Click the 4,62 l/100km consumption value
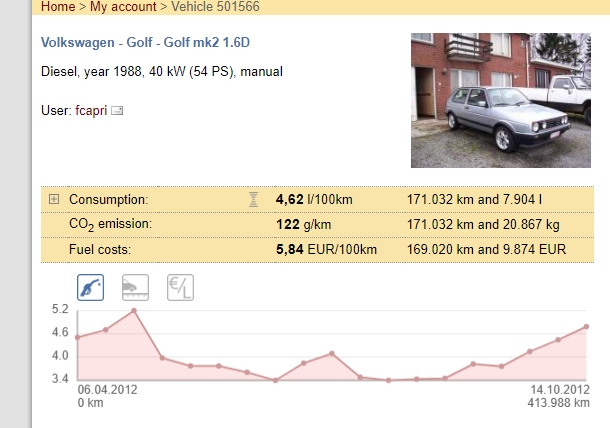Viewport: 610px width, 428px height. [314, 200]
